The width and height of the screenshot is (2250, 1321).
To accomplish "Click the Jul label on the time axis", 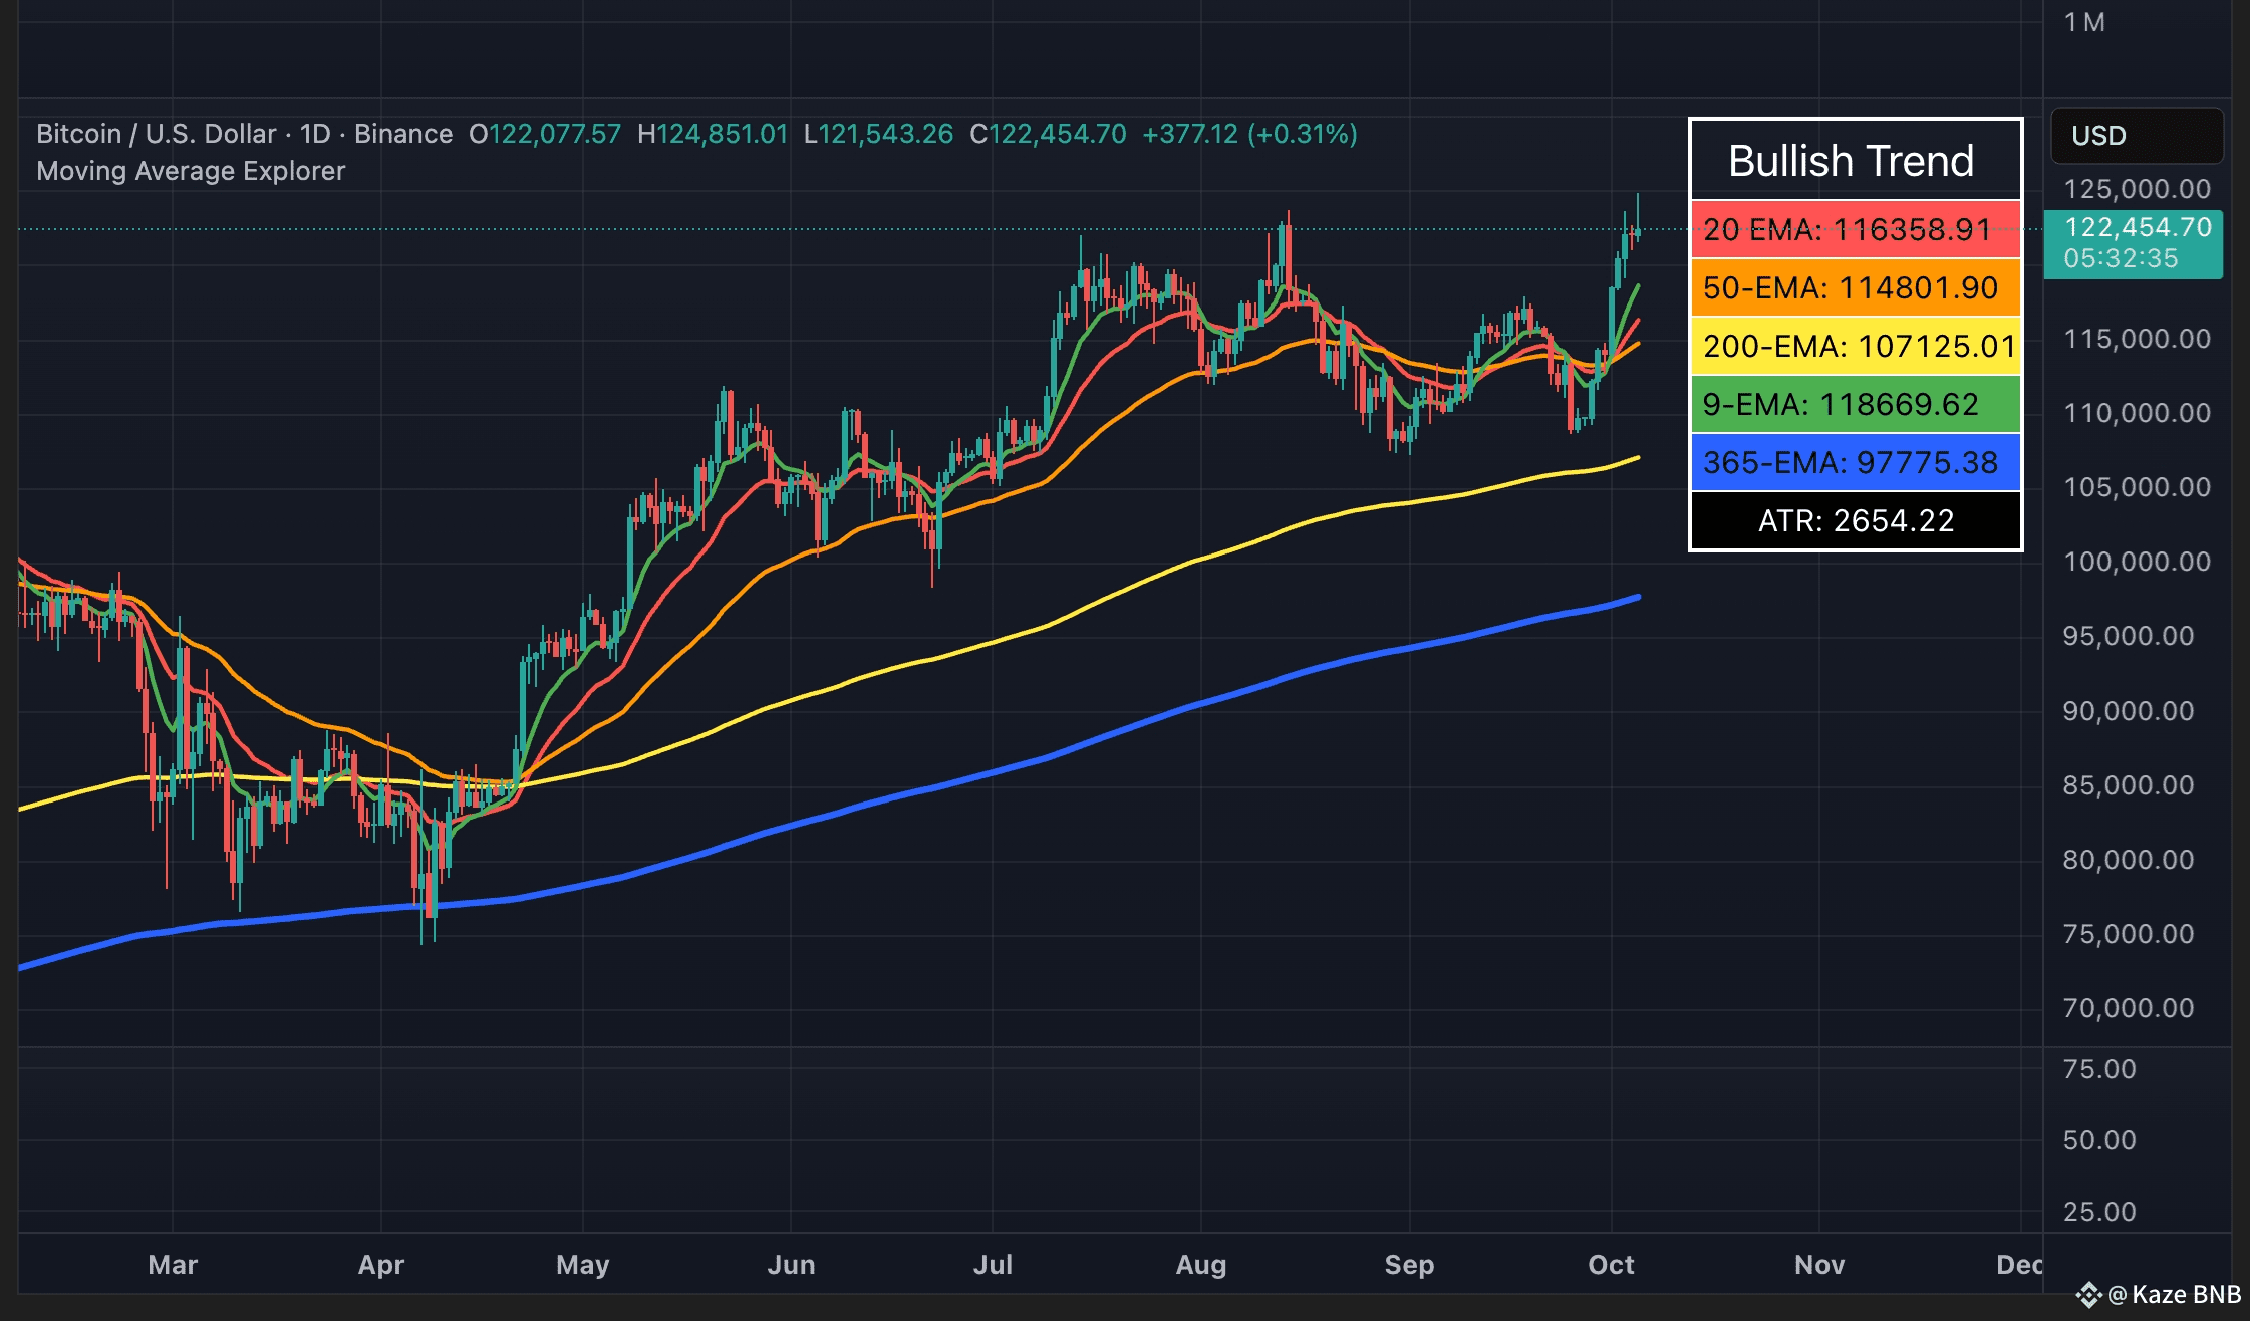I will (x=992, y=1265).
